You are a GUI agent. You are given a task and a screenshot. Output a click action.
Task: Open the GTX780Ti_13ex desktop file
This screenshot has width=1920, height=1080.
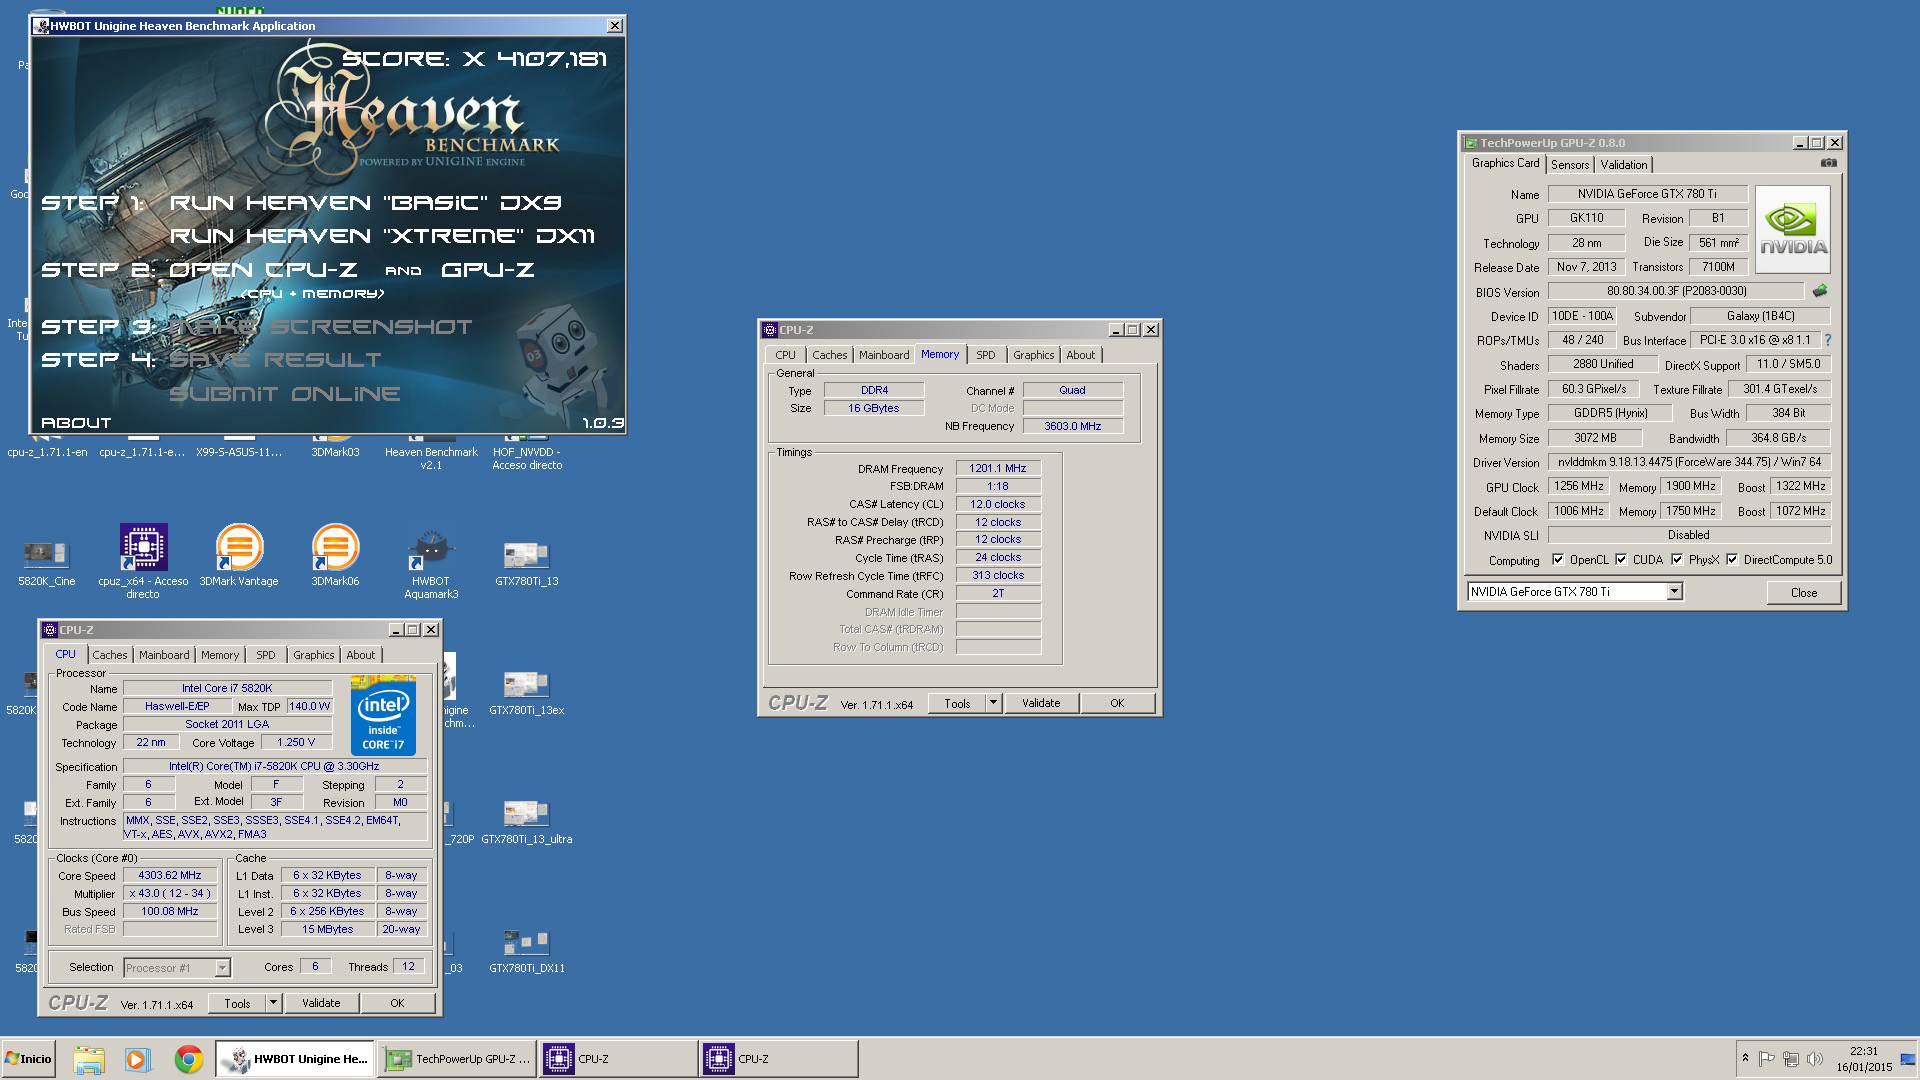[x=526, y=692]
